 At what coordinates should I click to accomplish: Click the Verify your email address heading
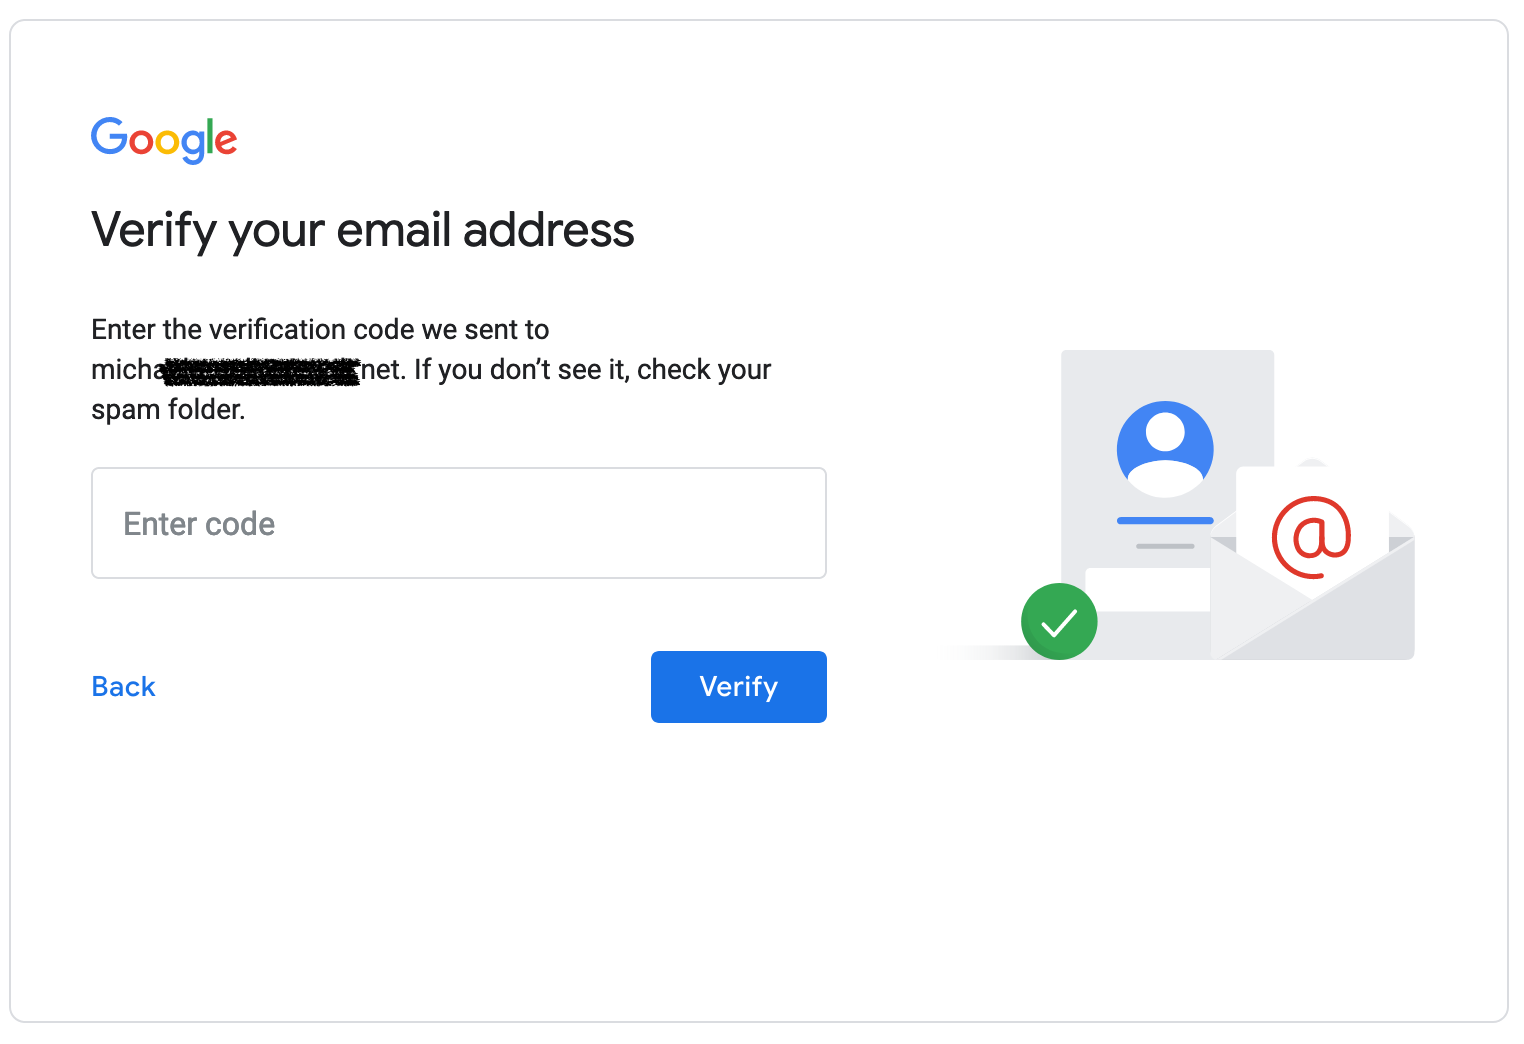coord(363,230)
